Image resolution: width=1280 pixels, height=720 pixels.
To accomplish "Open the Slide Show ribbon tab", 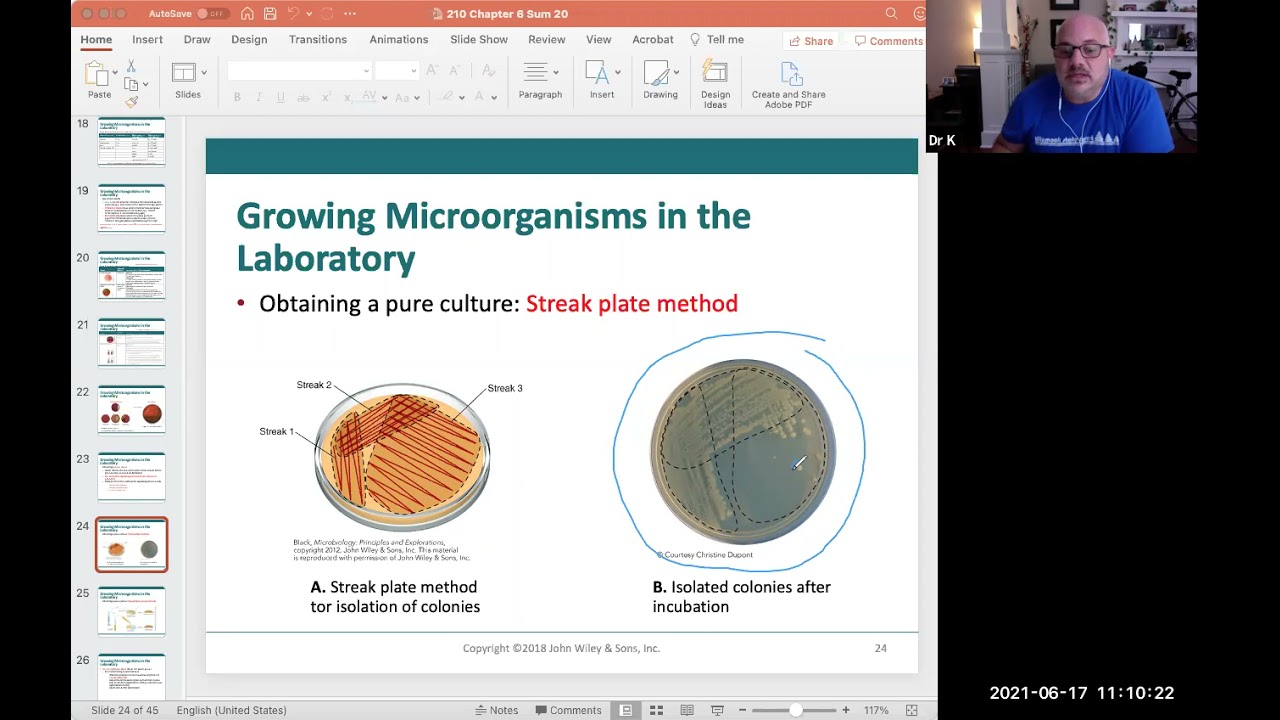I will pyautogui.click(x=479, y=40).
